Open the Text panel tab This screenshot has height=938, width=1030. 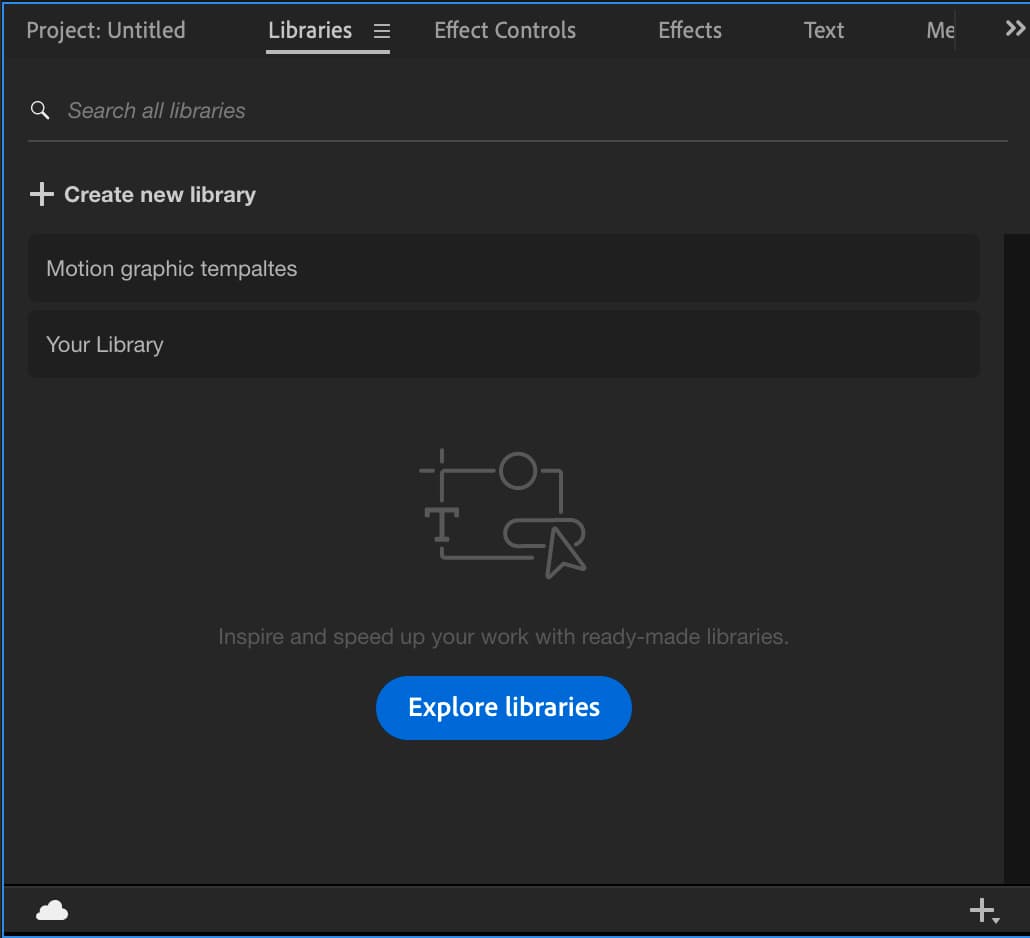823,30
